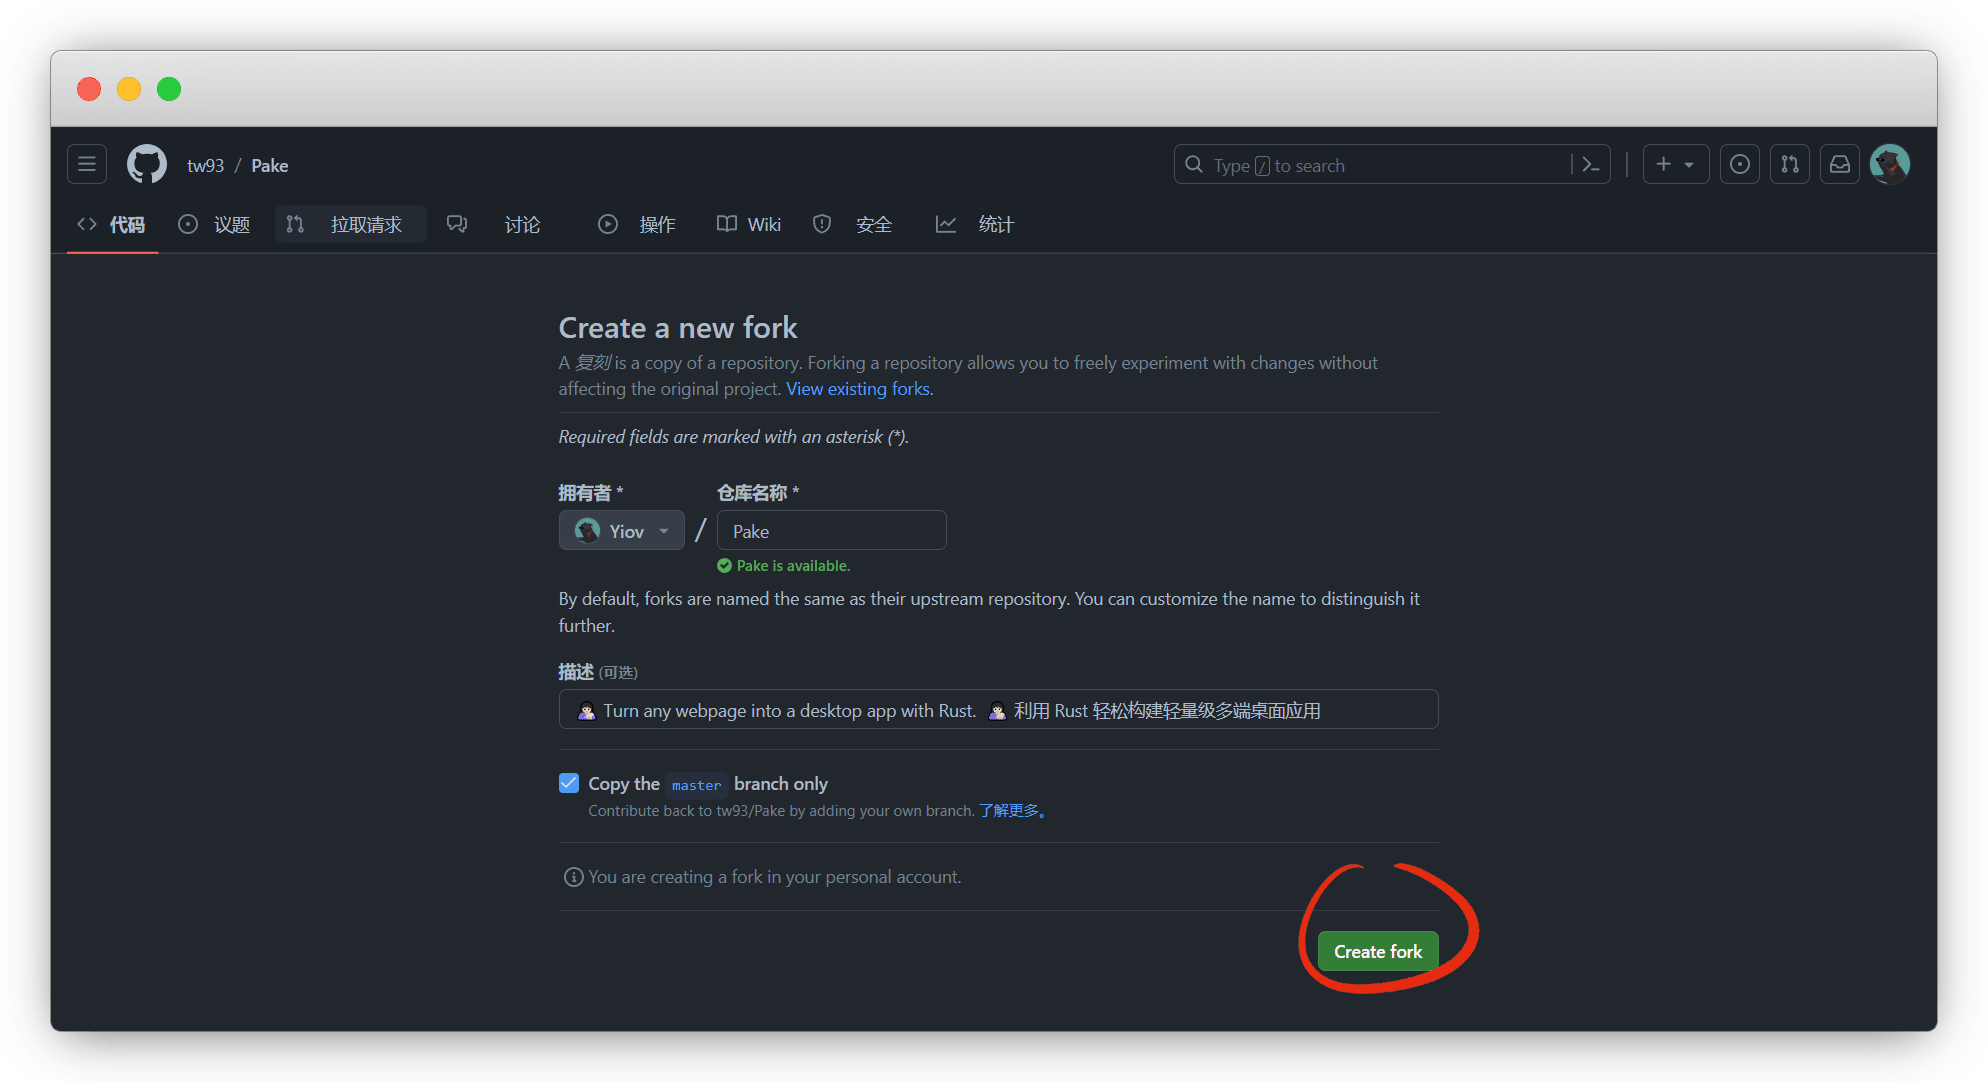Expand the Yiov owner dropdown
Viewport: 1988px width, 1082px height.
(621, 531)
